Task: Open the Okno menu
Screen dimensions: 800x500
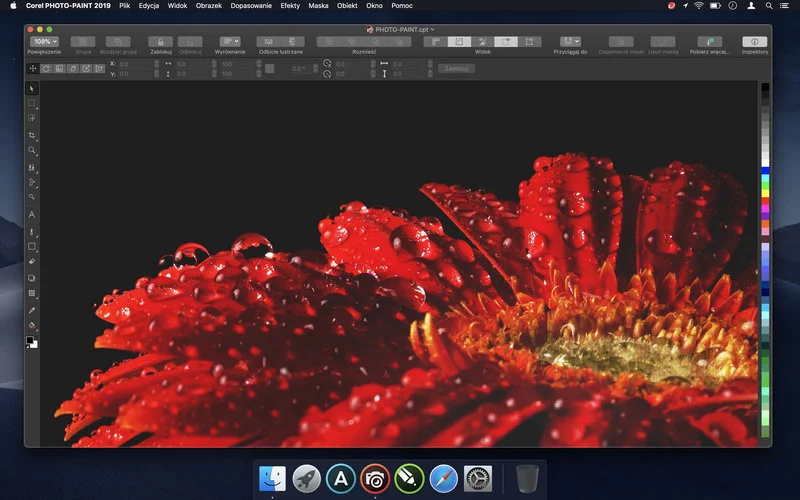Action: click(x=374, y=6)
